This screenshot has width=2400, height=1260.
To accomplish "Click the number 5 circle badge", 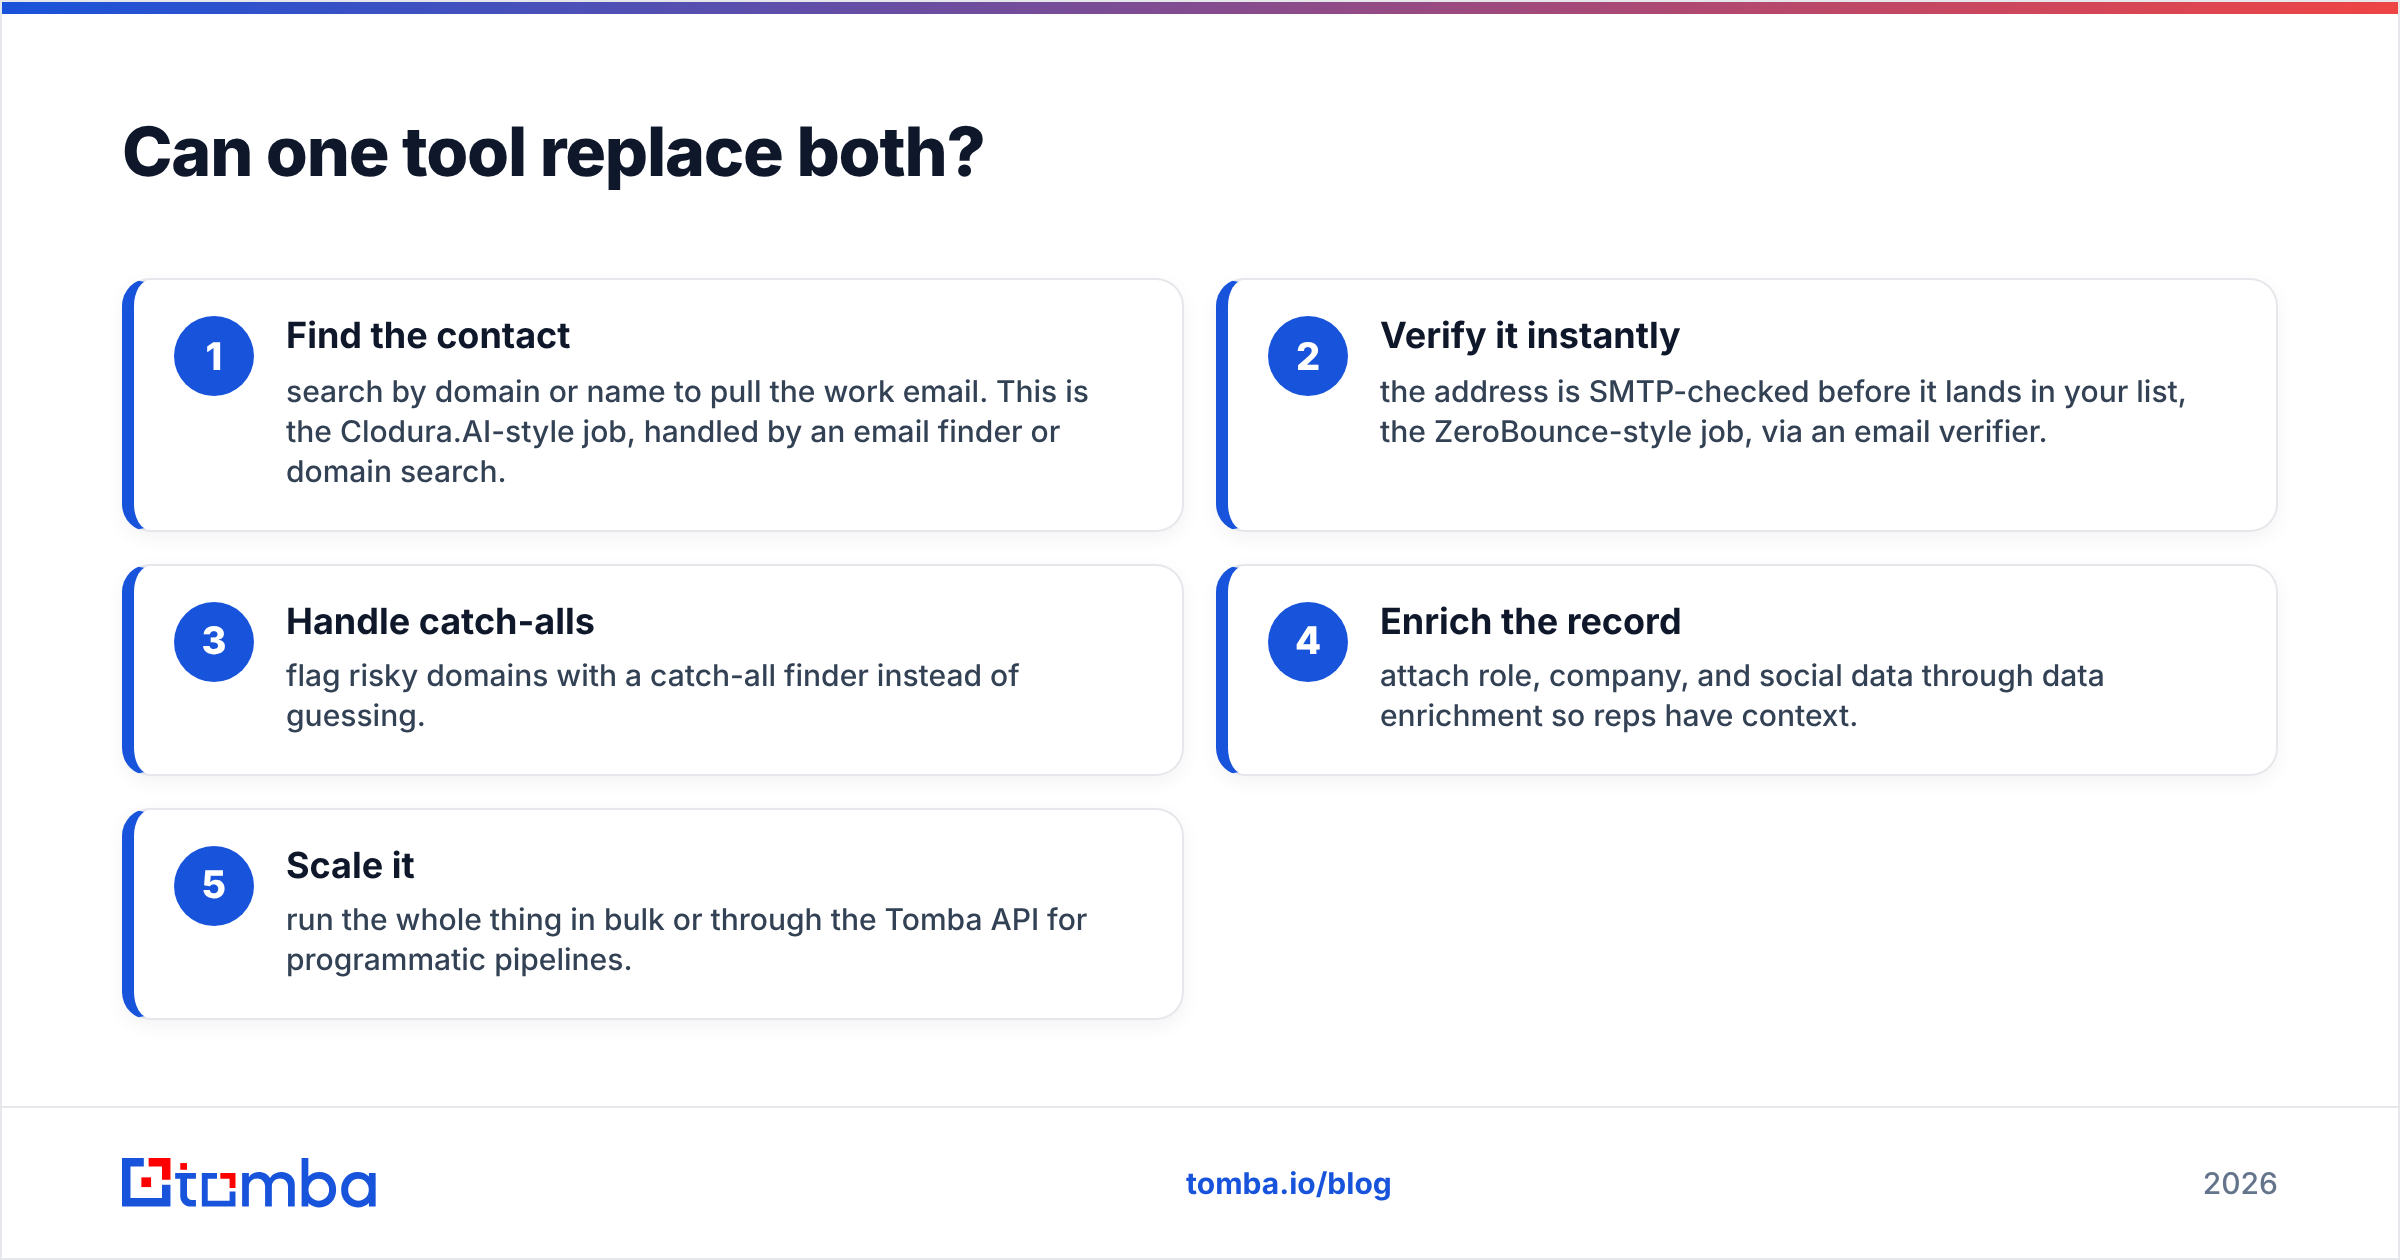I will (214, 886).
